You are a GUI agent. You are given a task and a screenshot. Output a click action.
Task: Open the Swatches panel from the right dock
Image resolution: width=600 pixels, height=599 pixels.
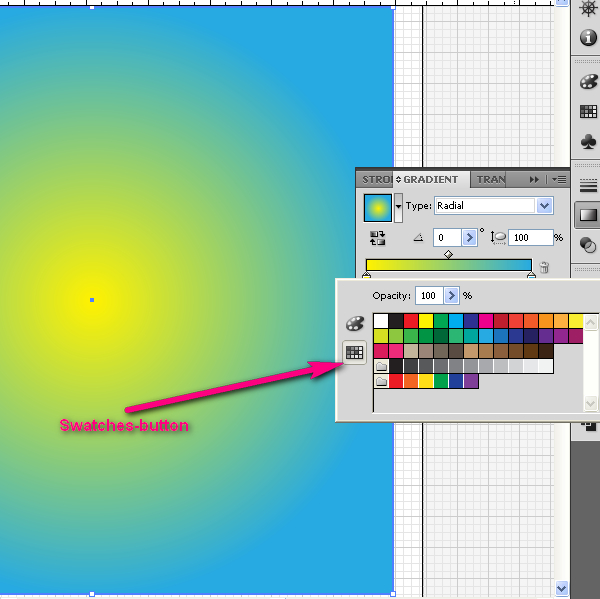(589, 112)
